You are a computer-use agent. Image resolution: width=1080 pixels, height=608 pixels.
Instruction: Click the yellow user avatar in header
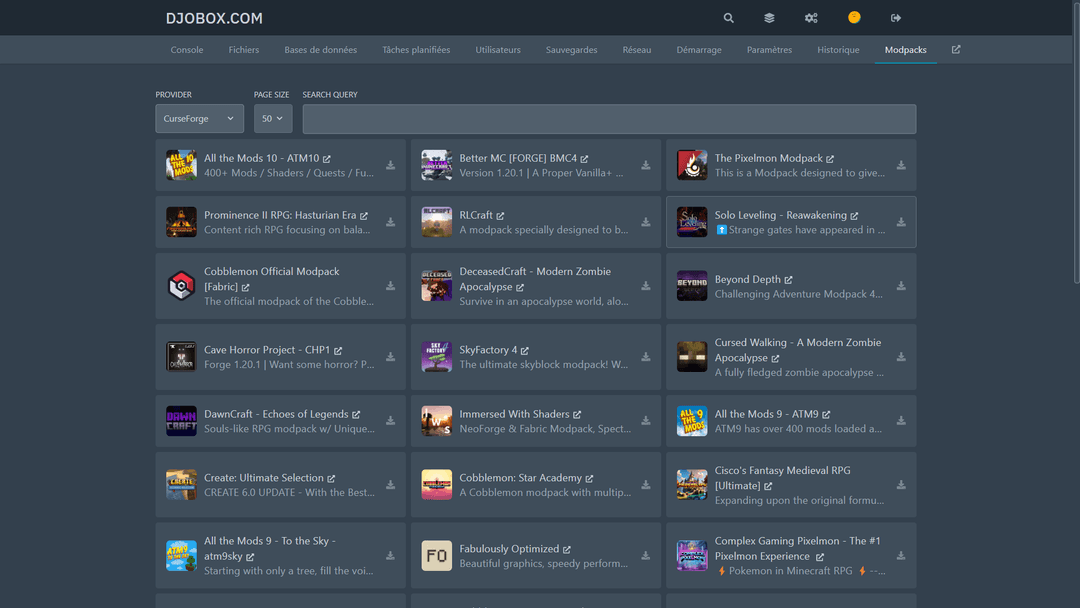(854, 17)
